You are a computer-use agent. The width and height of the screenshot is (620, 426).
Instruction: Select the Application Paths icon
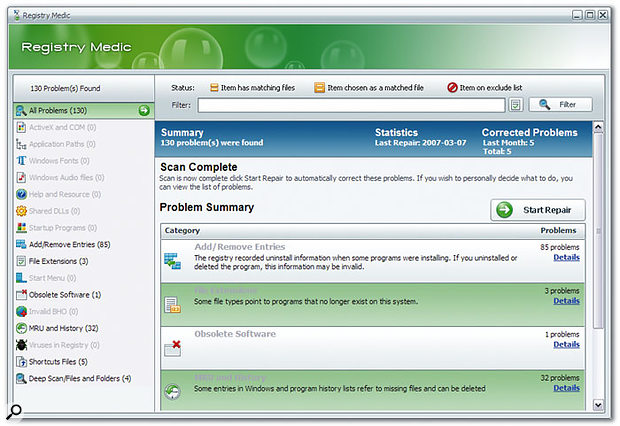(21, 144)
